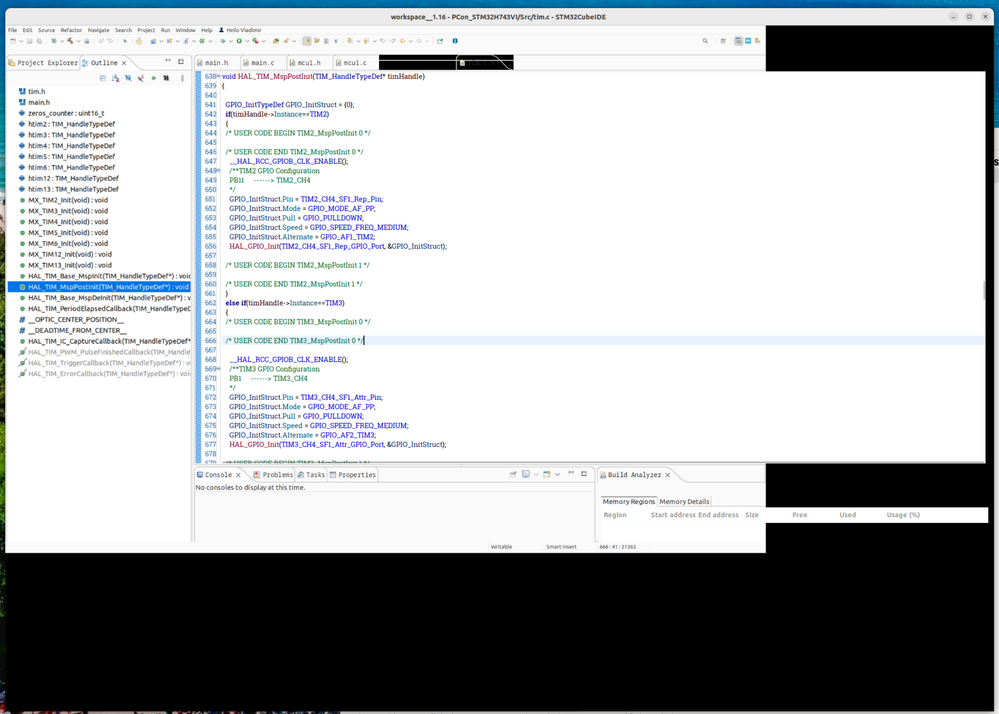Image resolution: width=999 pixels, height=714 pixels.
Task: Maximize the Outline view with its maximize button
Action: point(181,61)
